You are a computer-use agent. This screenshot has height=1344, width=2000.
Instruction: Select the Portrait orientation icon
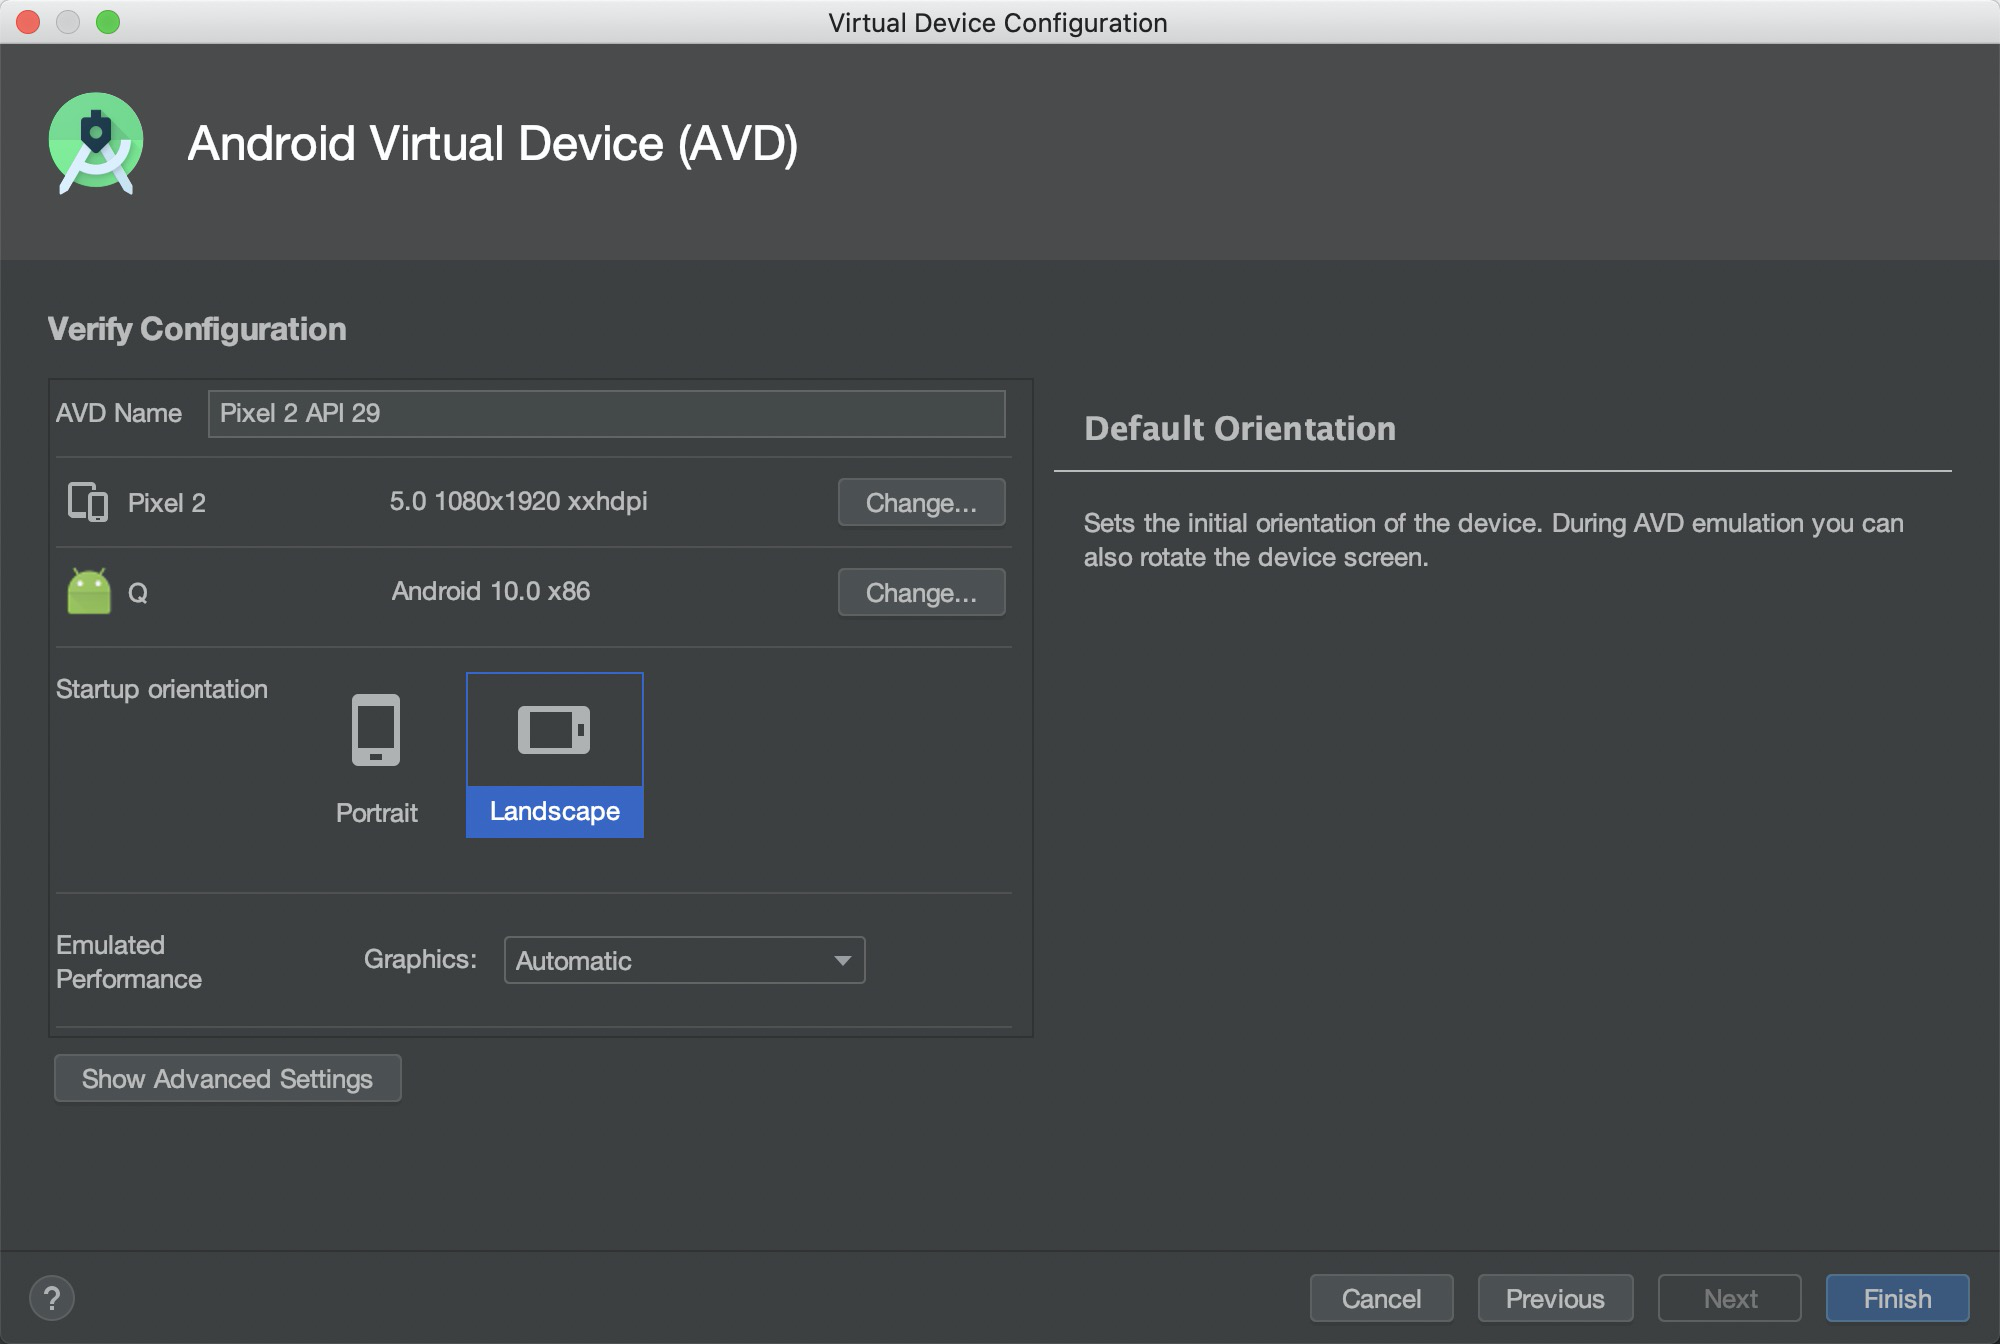point(376,730)
